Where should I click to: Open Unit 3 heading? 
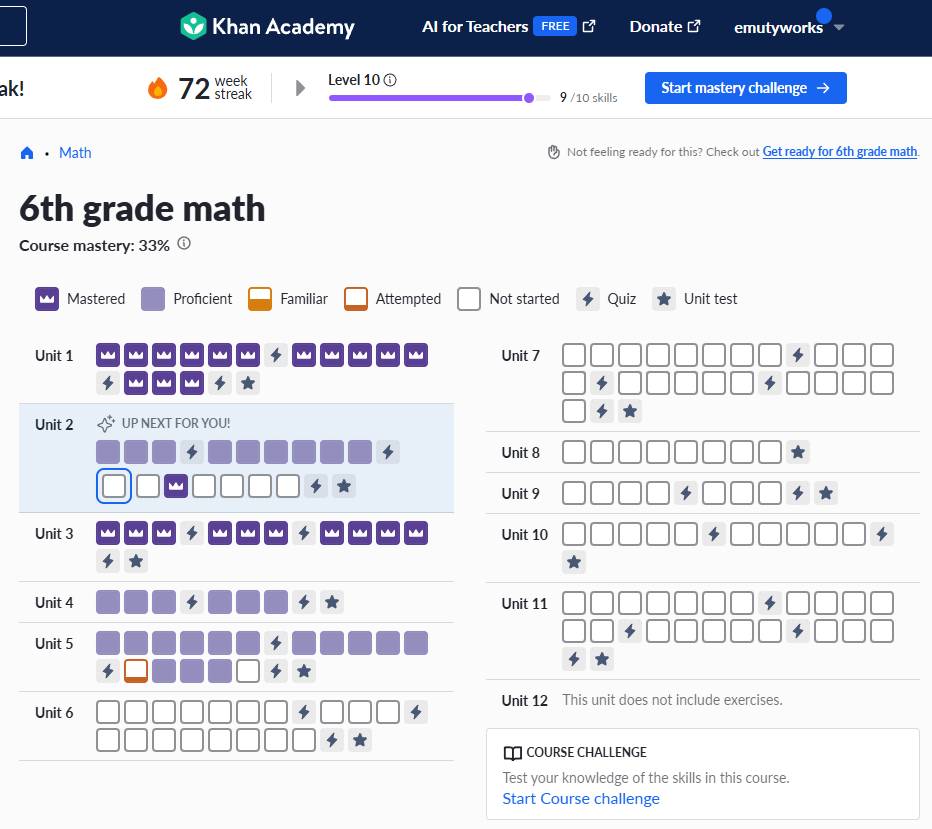(x=54, y=534)
